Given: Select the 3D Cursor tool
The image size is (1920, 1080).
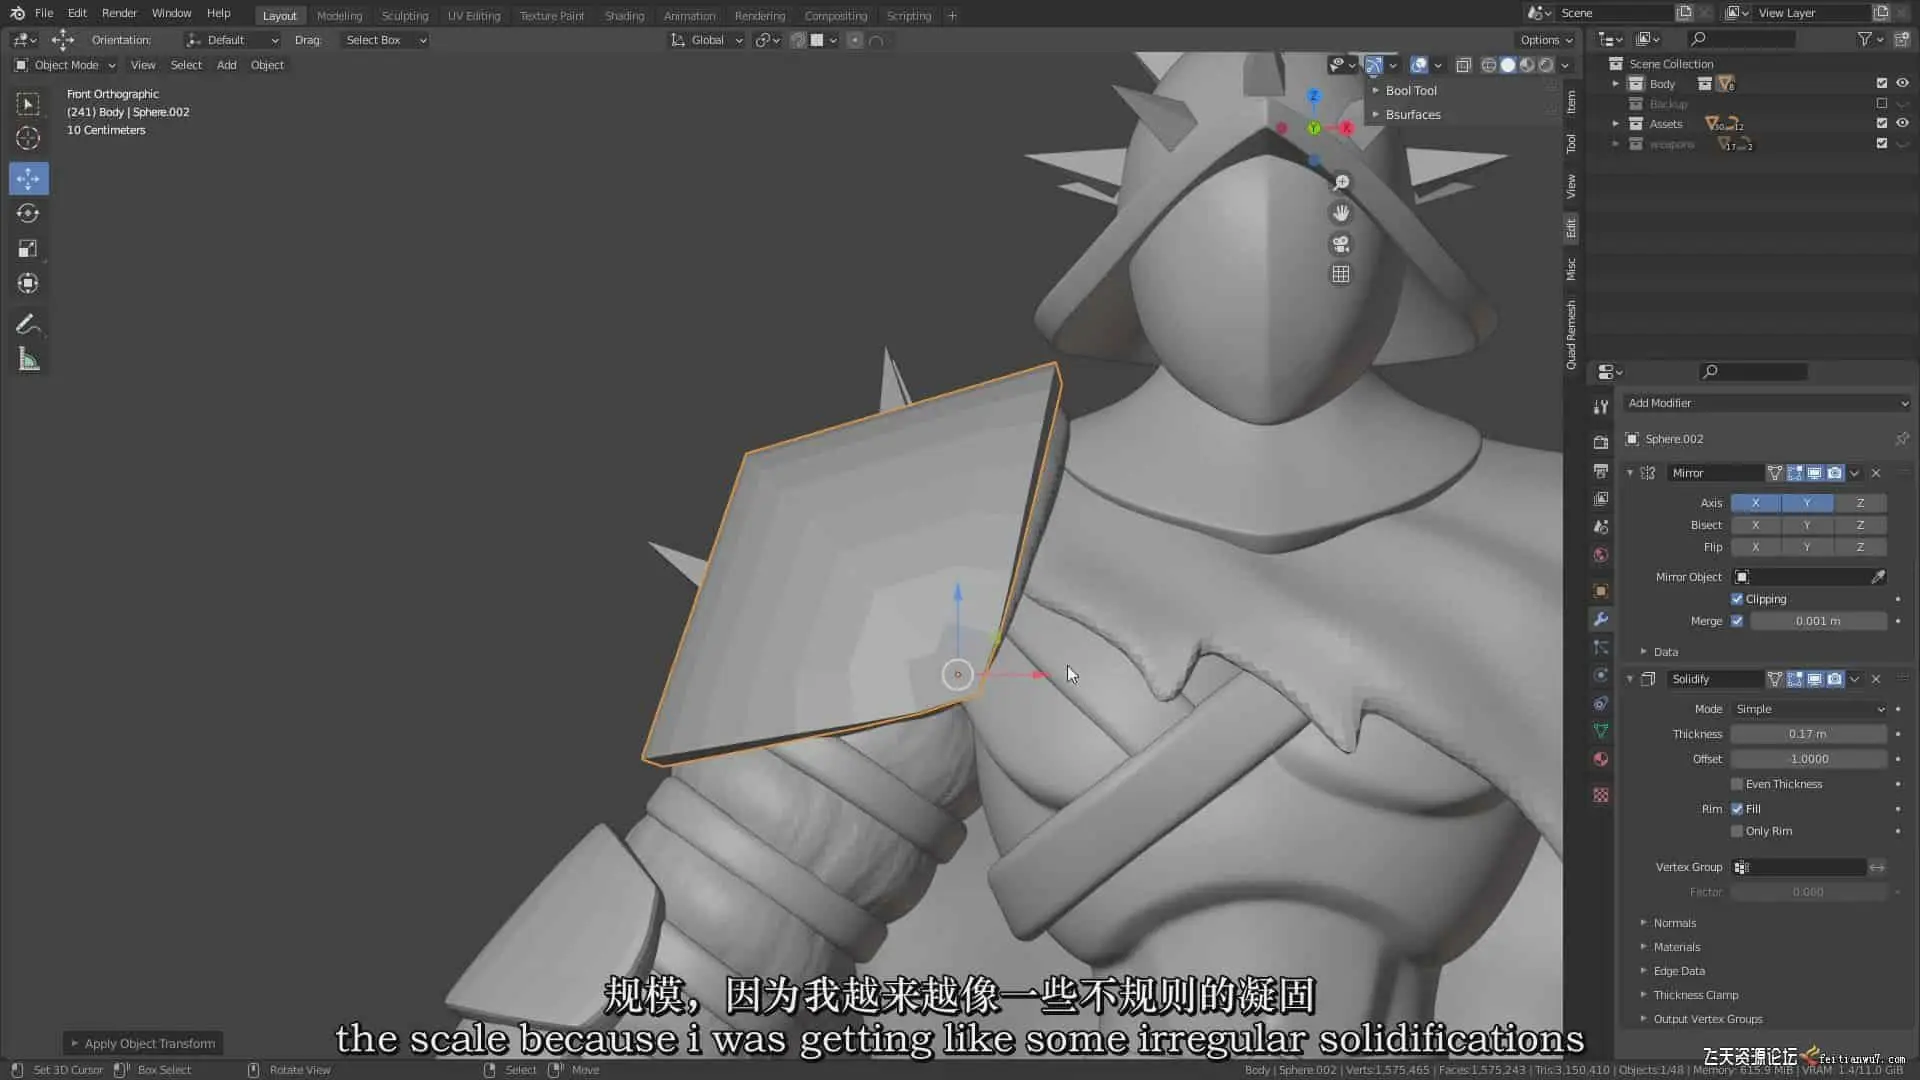Looking at the screenshot, I should [x=28, y=138].
